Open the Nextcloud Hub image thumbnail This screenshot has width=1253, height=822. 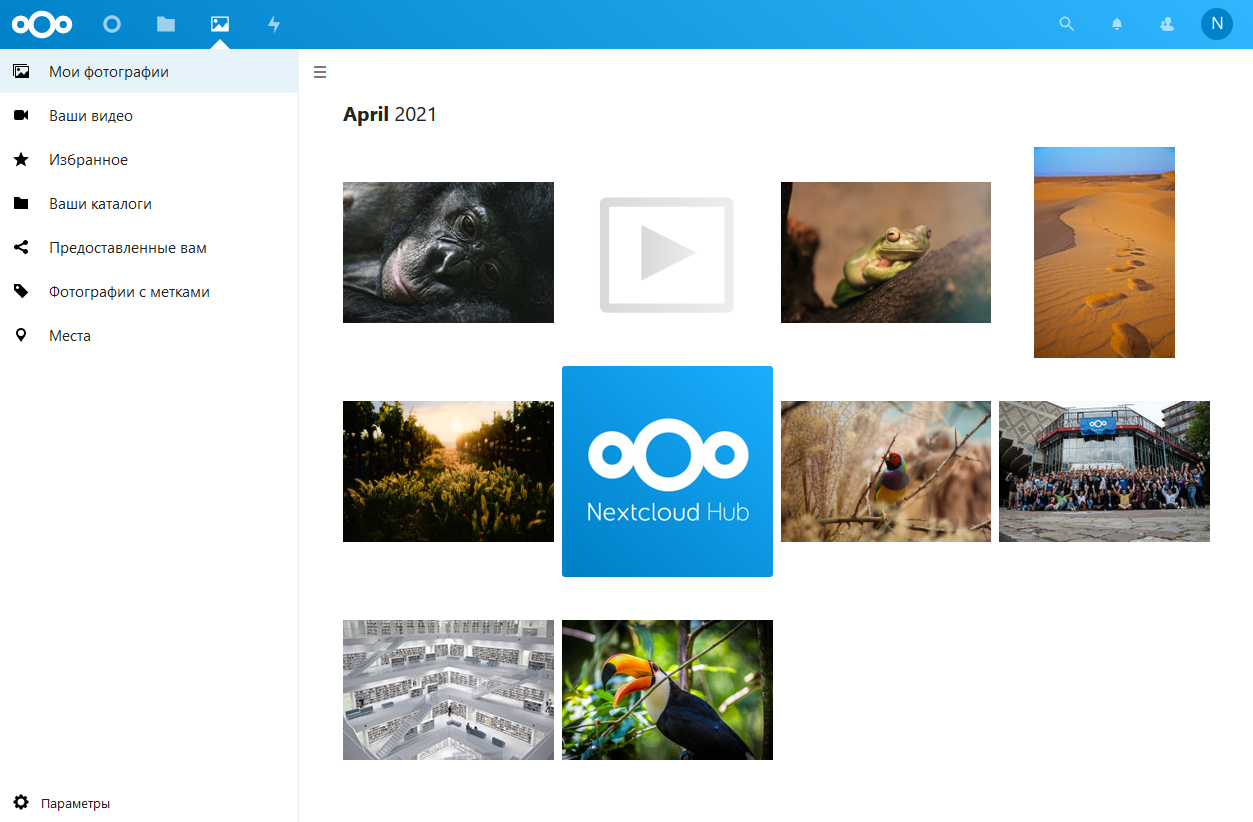tap(667, 471)
